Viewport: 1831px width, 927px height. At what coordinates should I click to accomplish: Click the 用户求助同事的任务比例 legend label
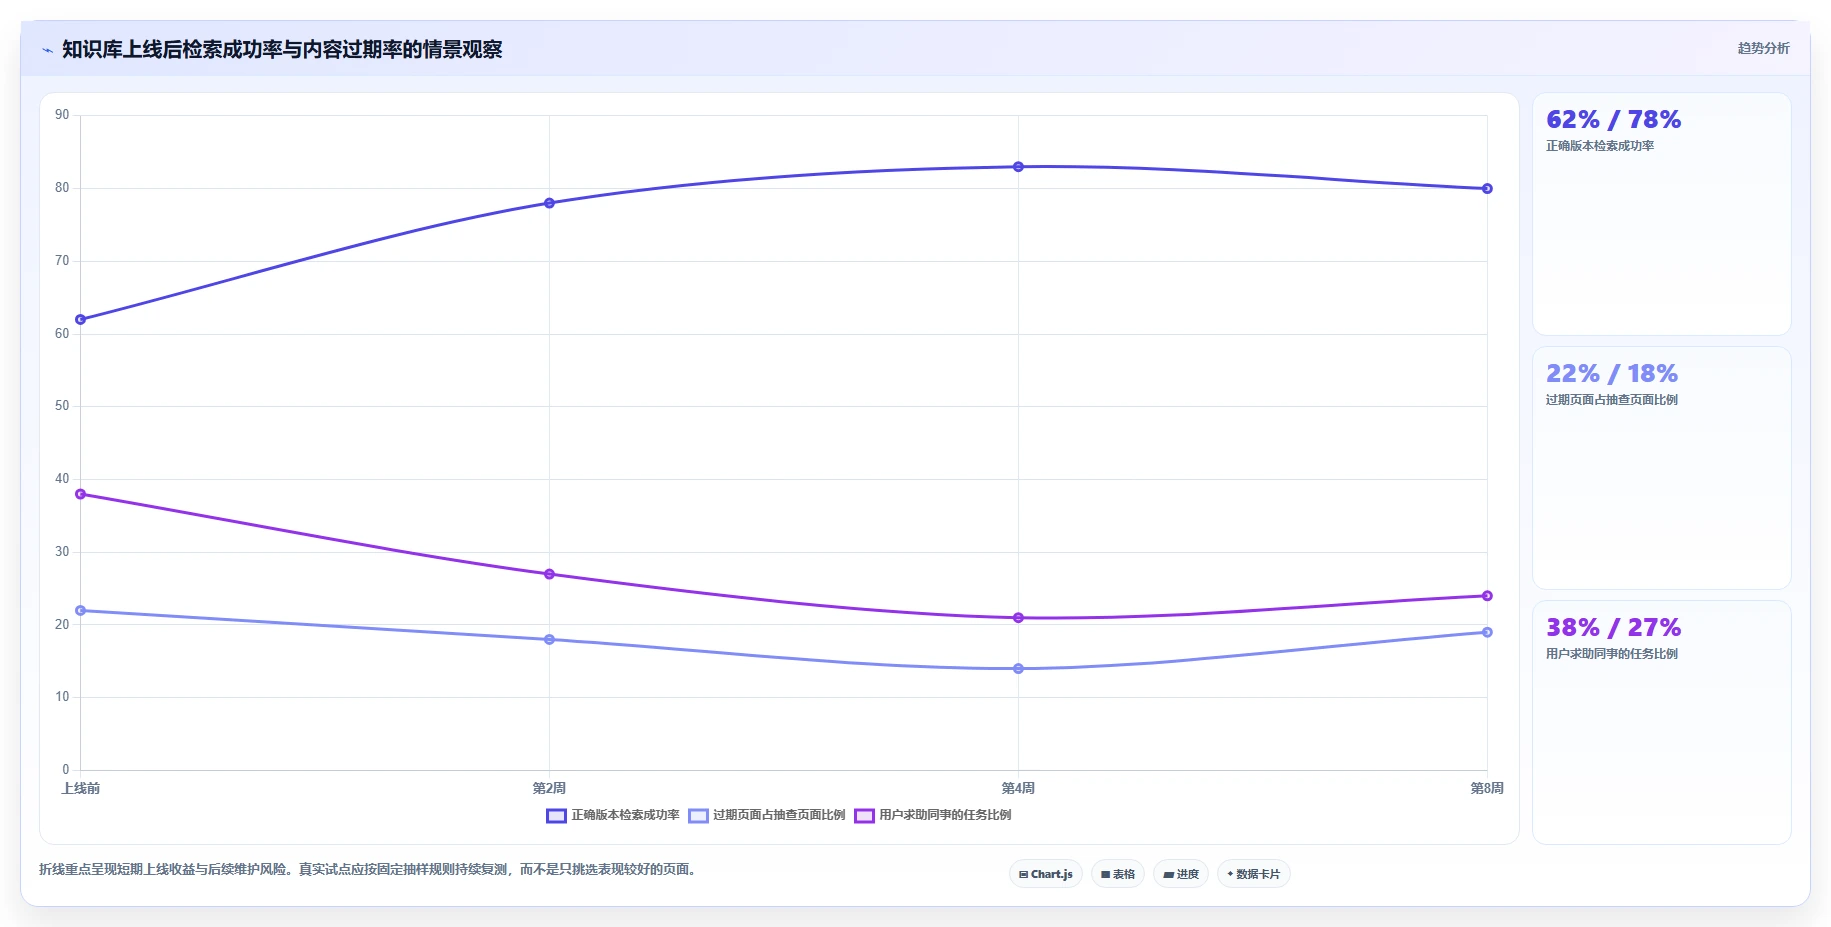[x=945, y=815]
